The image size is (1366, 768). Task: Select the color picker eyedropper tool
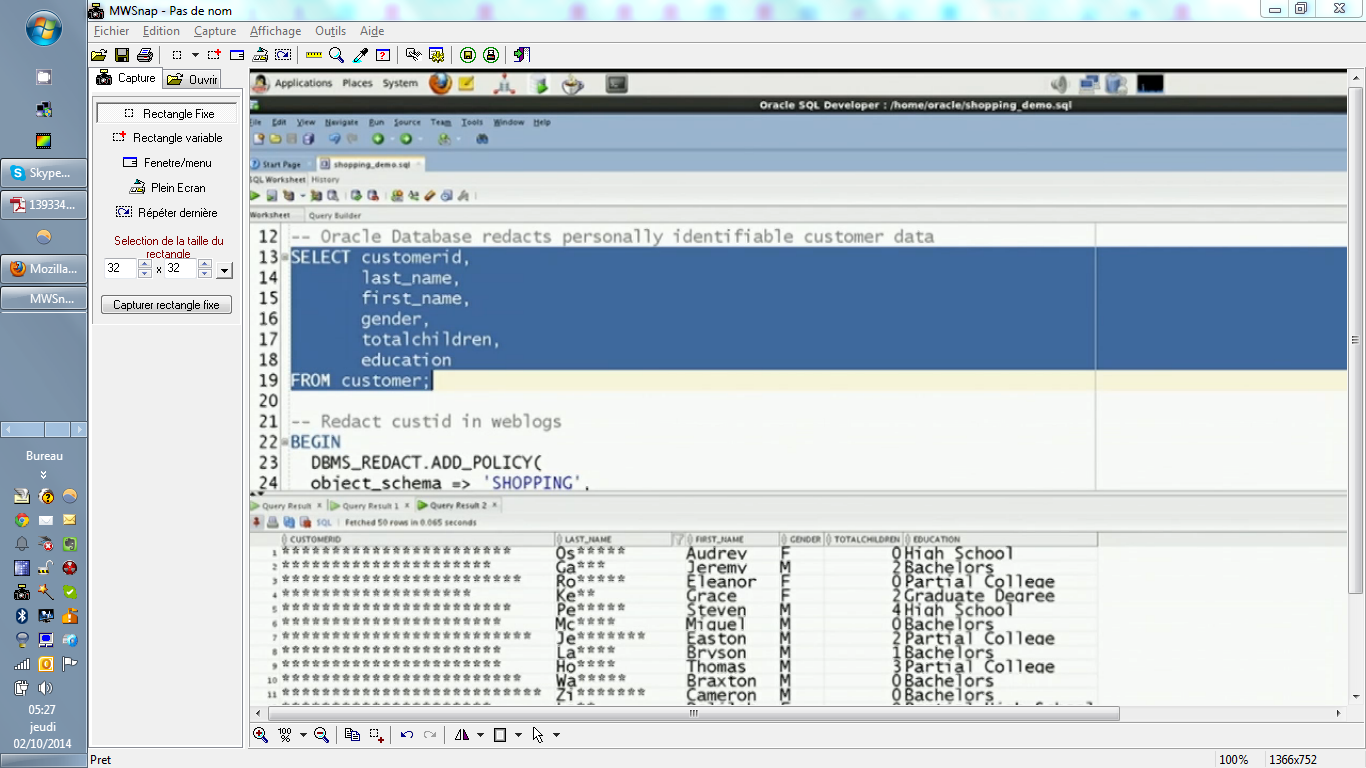(x=360, y=55)
